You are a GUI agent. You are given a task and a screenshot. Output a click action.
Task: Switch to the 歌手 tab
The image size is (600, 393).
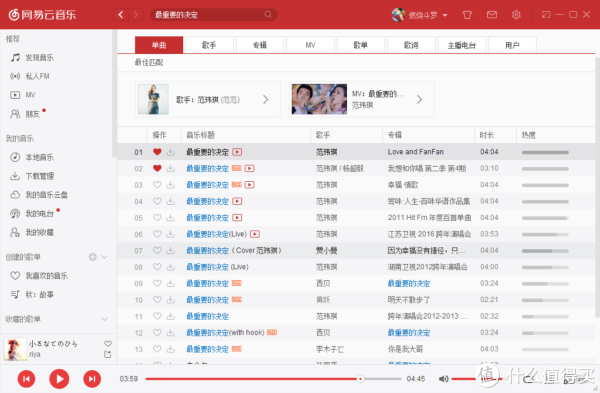click(209, 45)
